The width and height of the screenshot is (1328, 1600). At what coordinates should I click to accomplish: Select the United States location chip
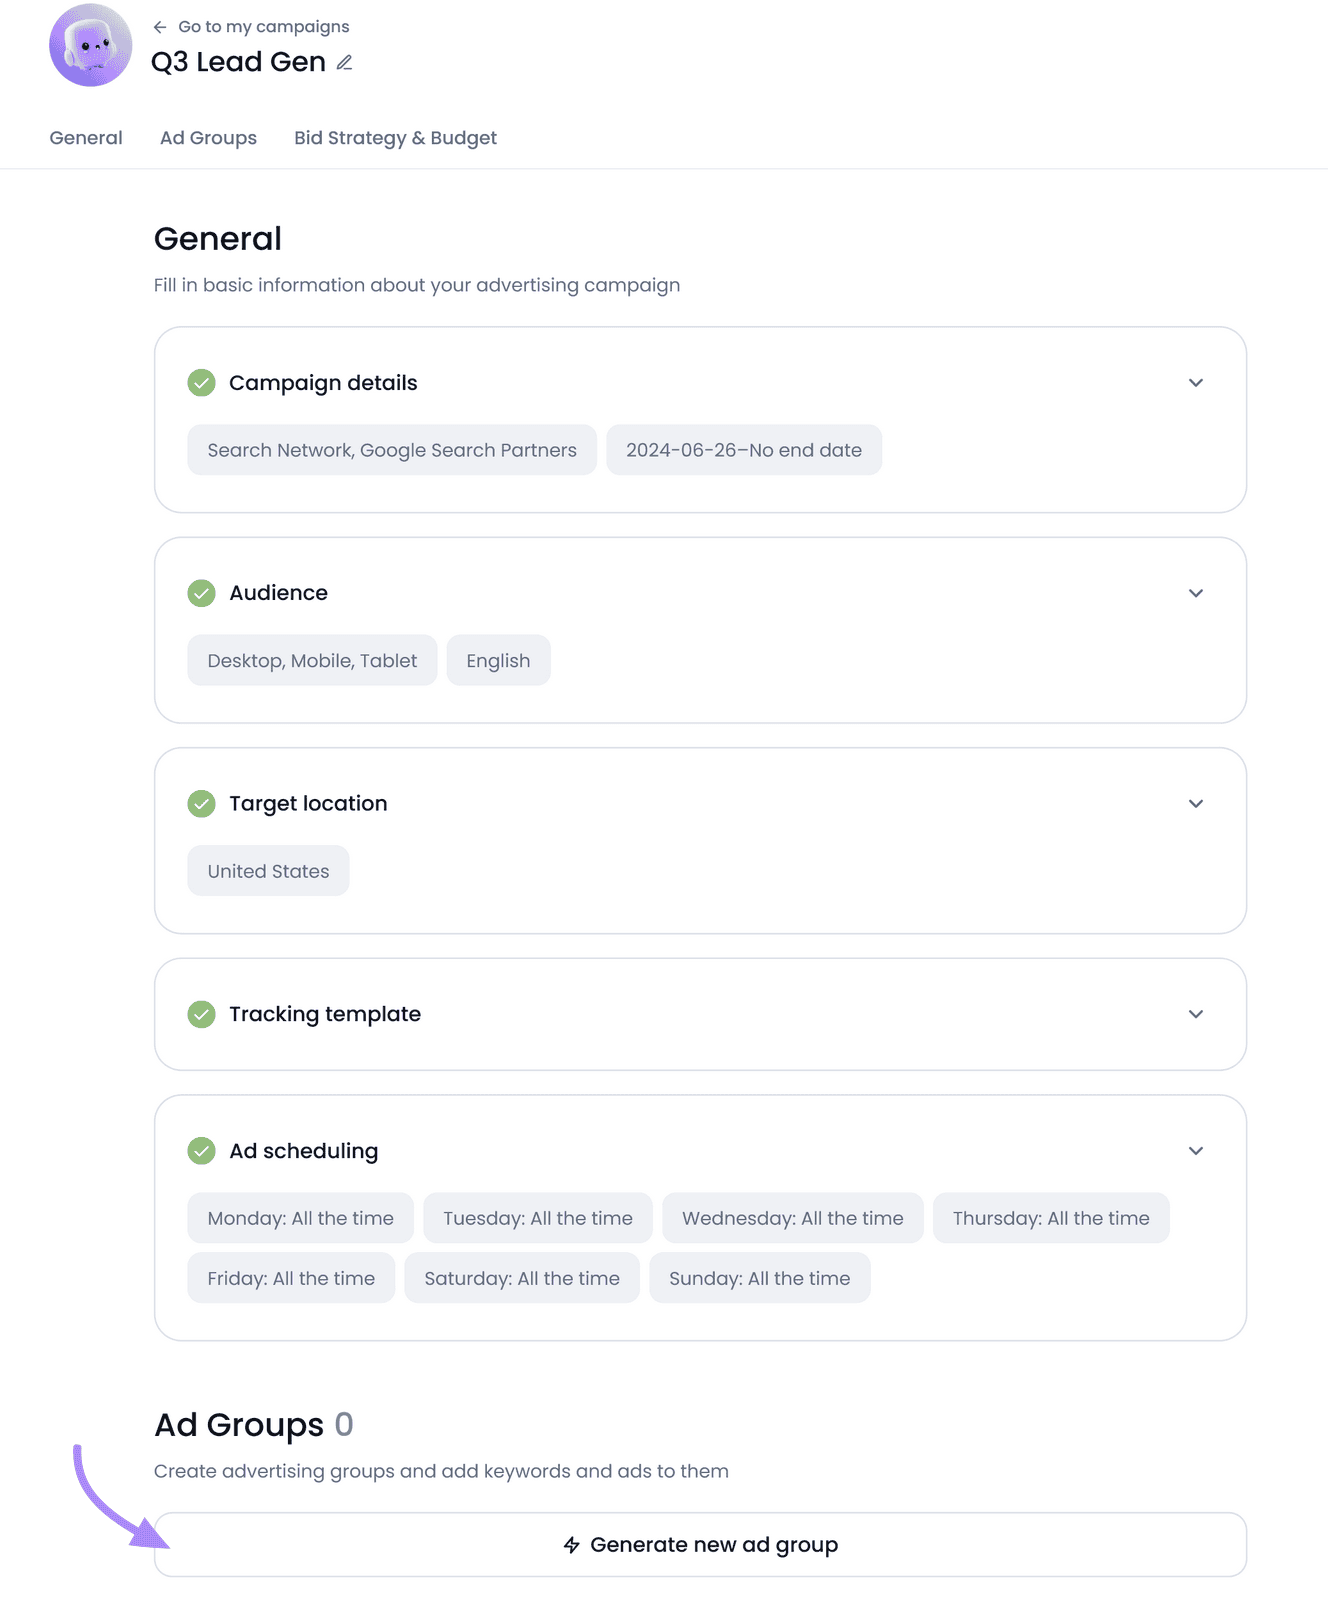267,870
